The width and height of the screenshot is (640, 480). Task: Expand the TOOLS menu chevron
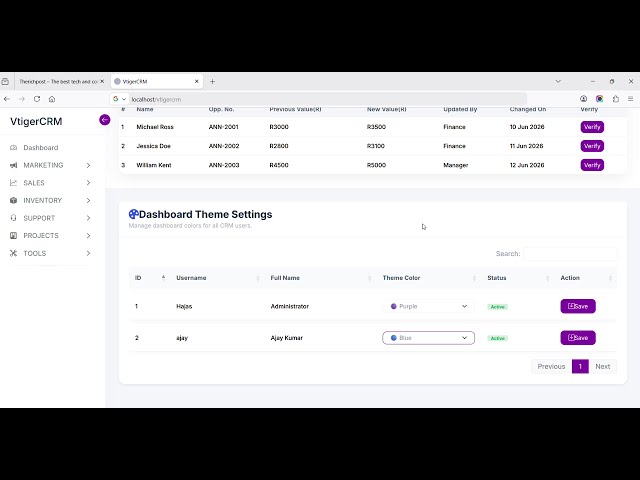coord(88,253)
